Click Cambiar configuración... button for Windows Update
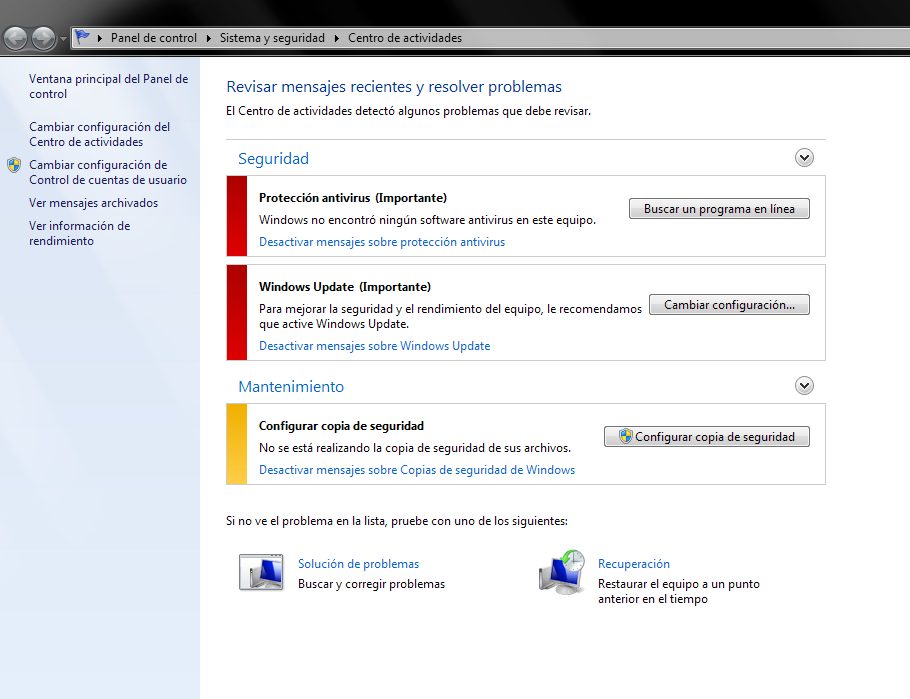 729,305
